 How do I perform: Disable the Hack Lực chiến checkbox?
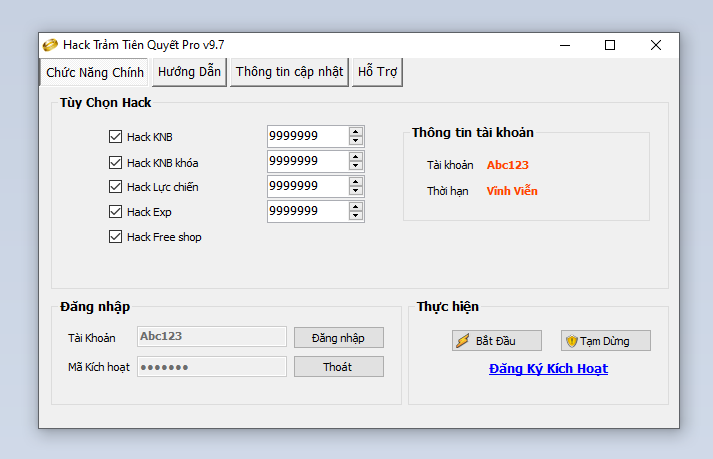click(x=115, y=187)
